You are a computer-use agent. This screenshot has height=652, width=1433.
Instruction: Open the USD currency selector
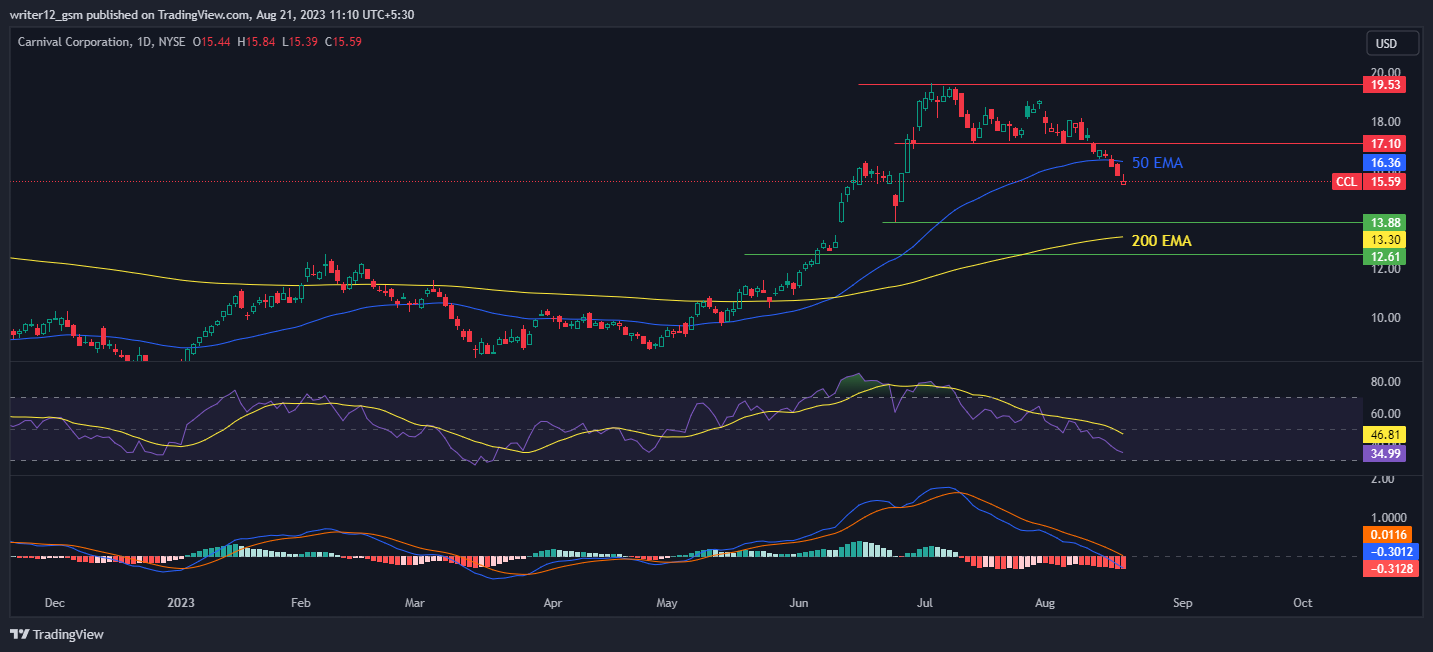click(1393, 44)
